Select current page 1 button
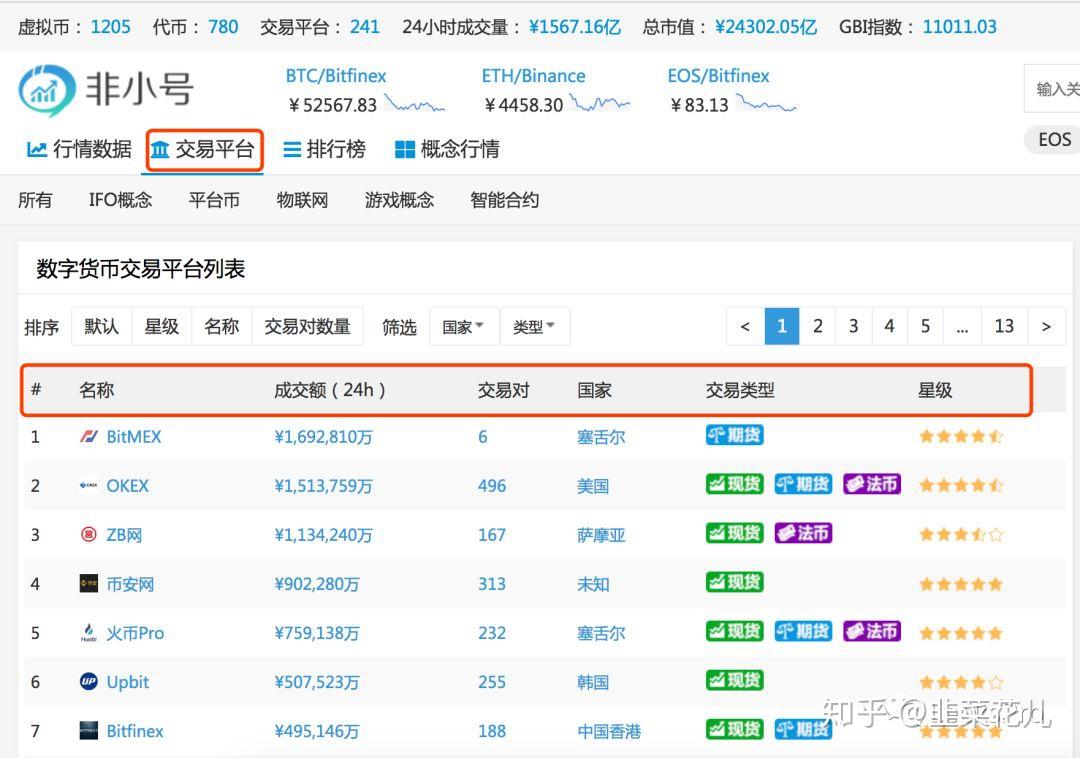 tap(782, 326)
